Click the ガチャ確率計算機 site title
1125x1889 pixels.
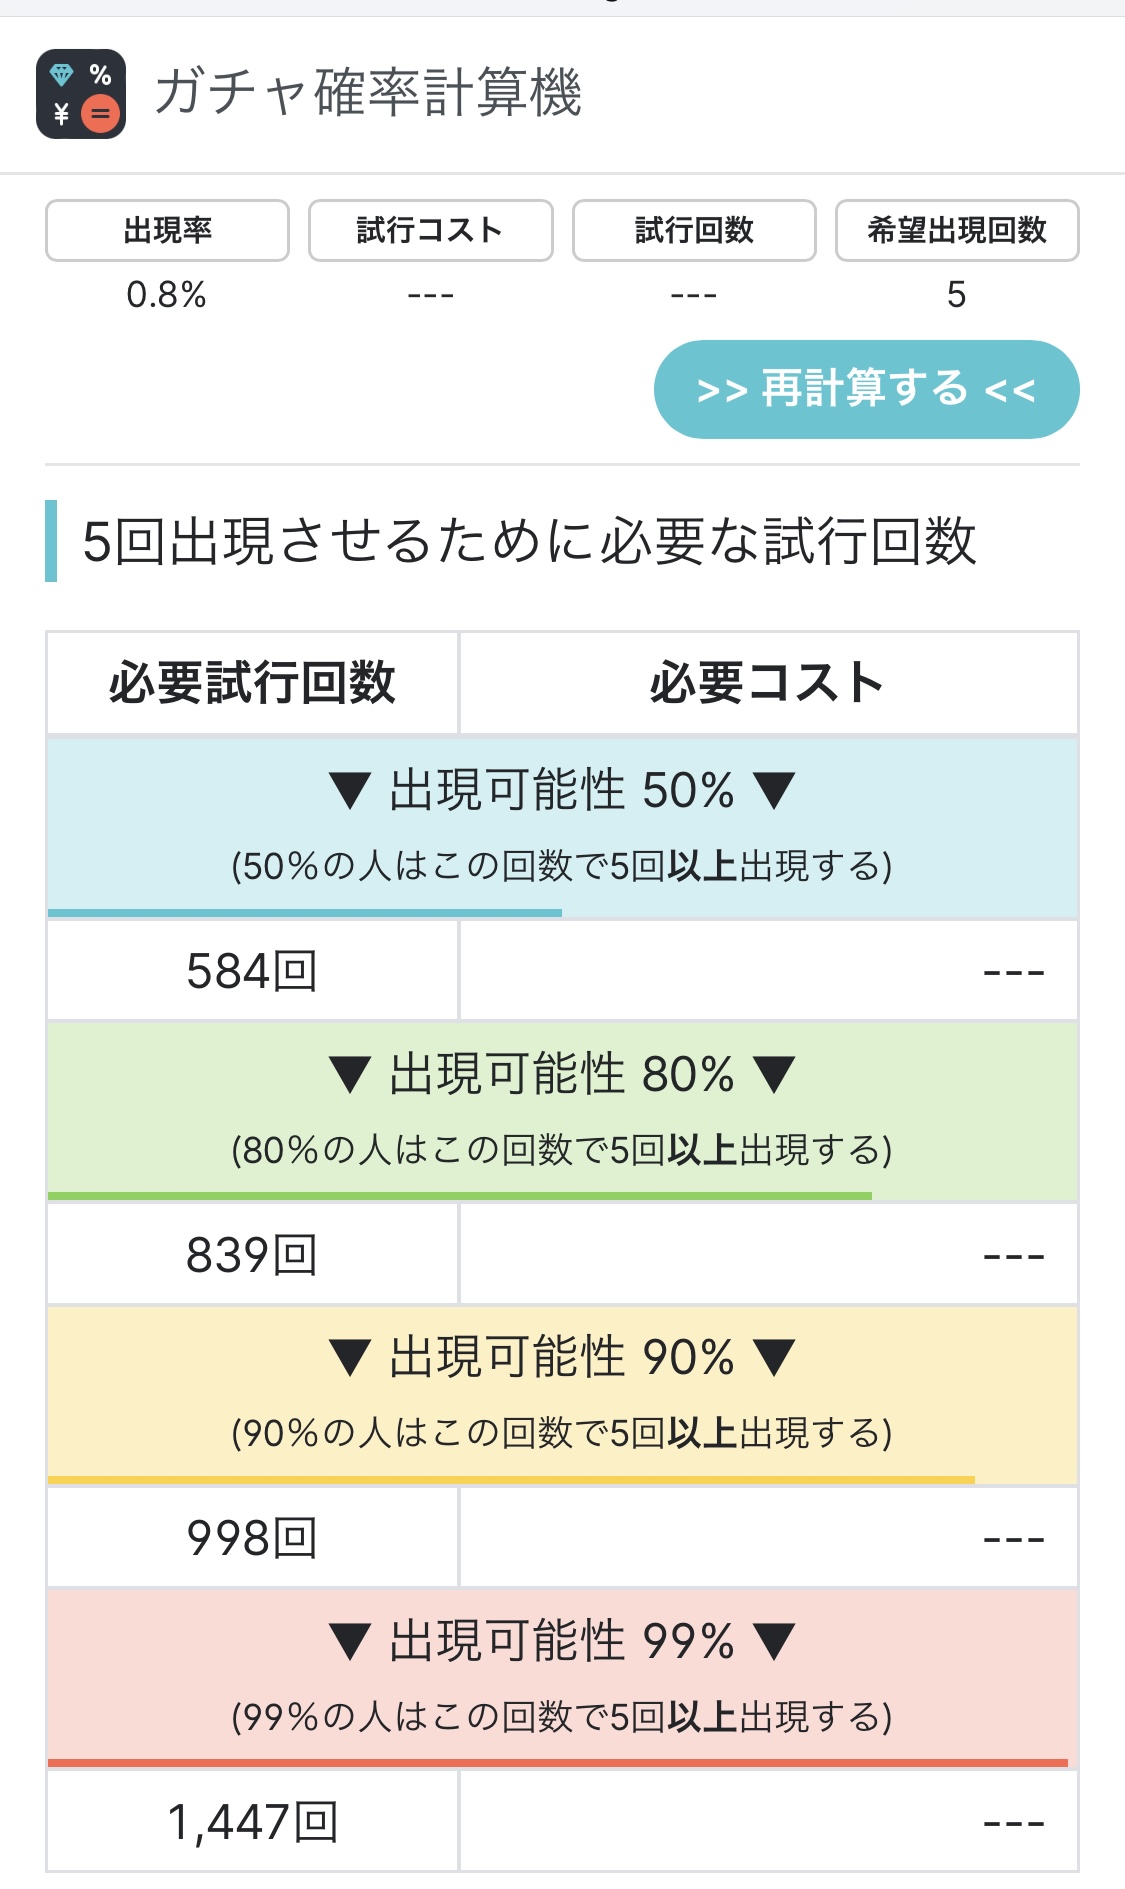[368, 93]
